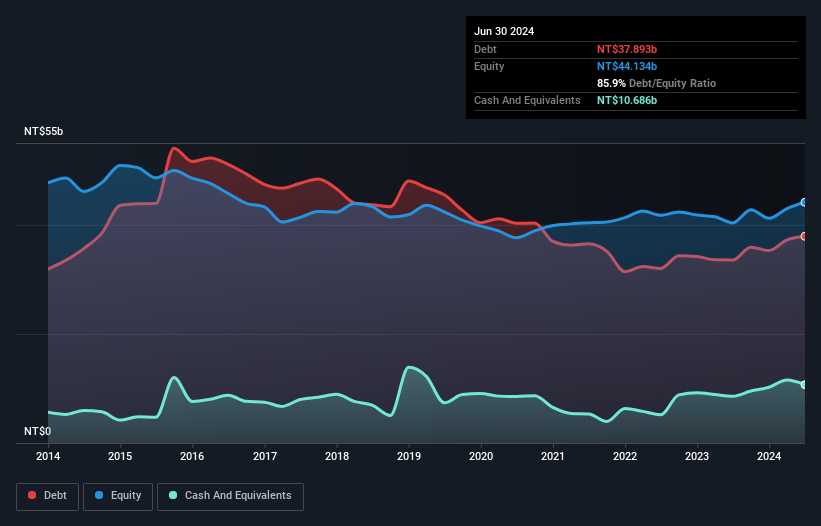Viewport: 821px width, 526px height.
Task: Click the red Debt legend dot
Action: pyautogui.click(x=32, y=495)
